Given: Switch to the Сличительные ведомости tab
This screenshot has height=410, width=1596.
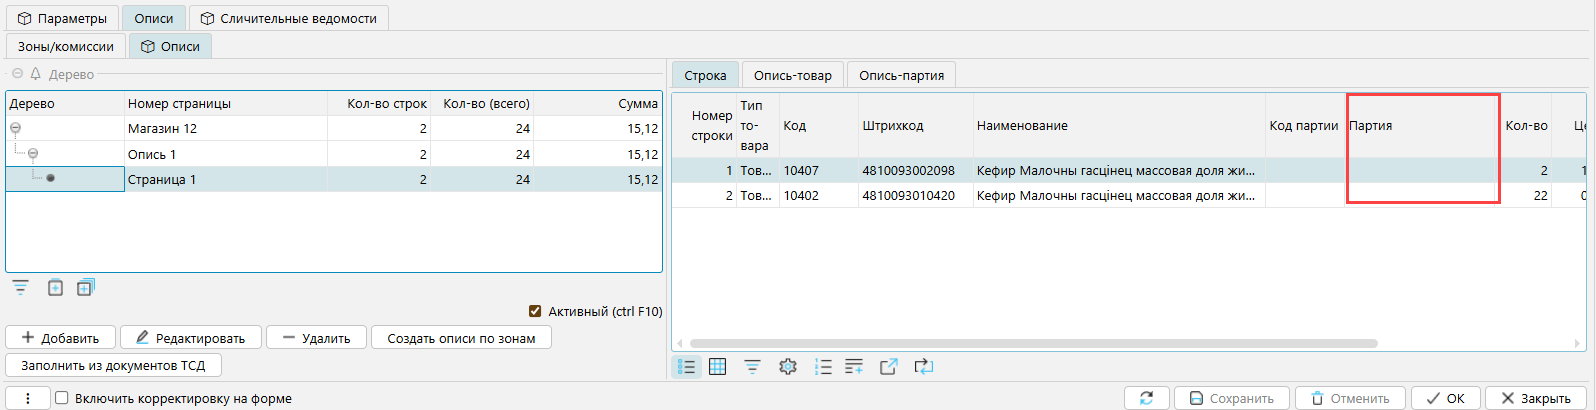Looking at the screenshot, I should 288,18.
